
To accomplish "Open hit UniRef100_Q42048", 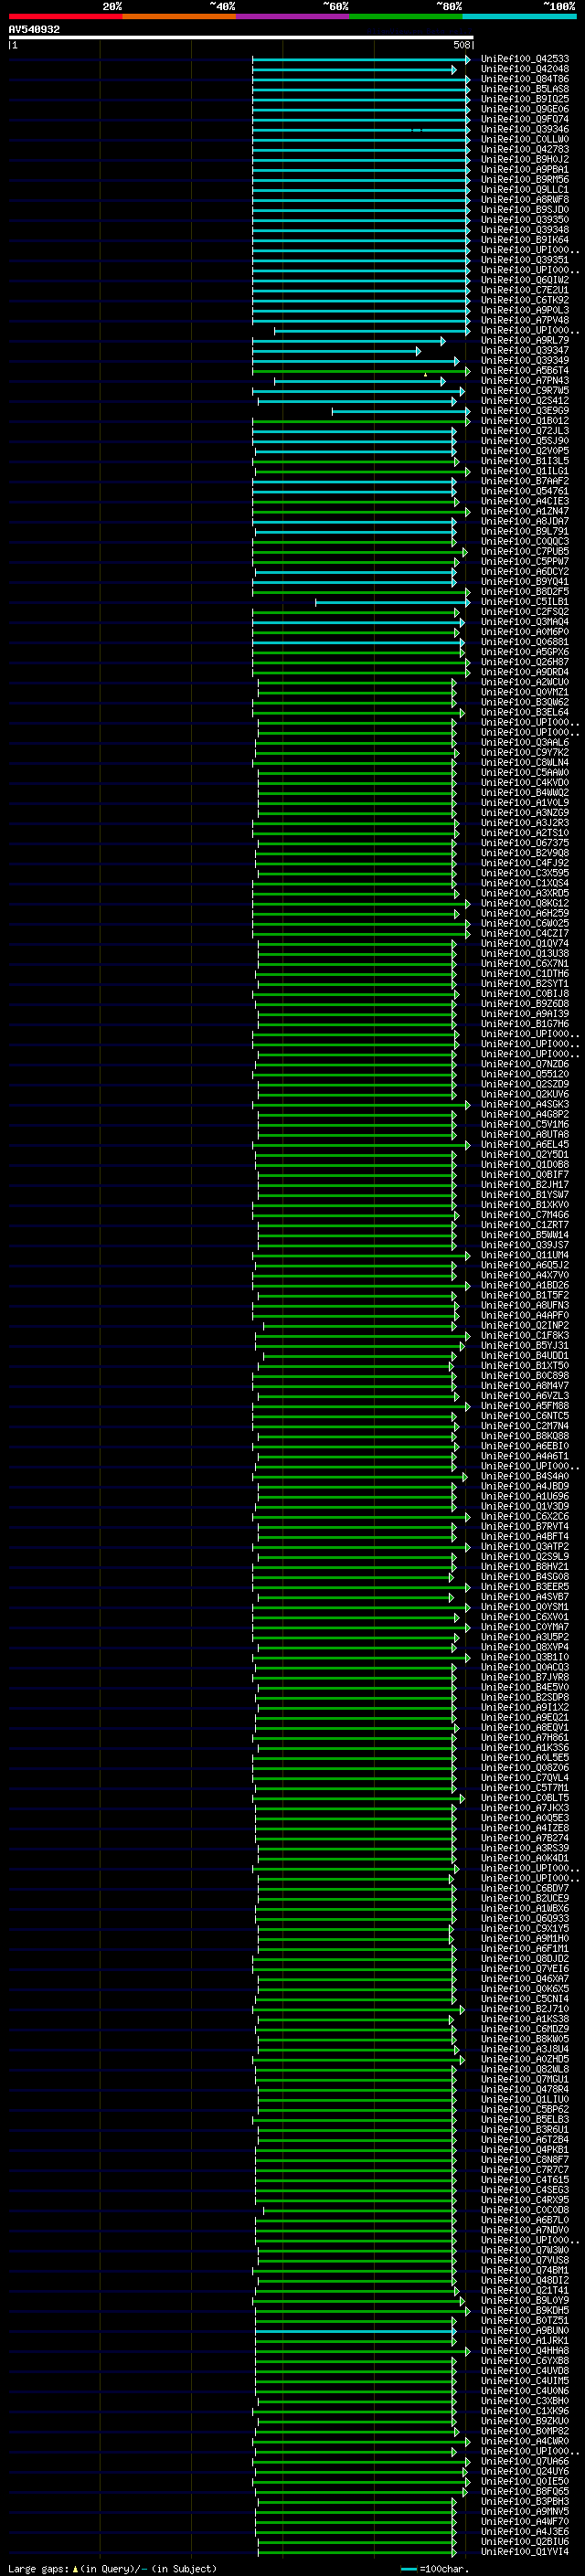I will click(525, 69).
